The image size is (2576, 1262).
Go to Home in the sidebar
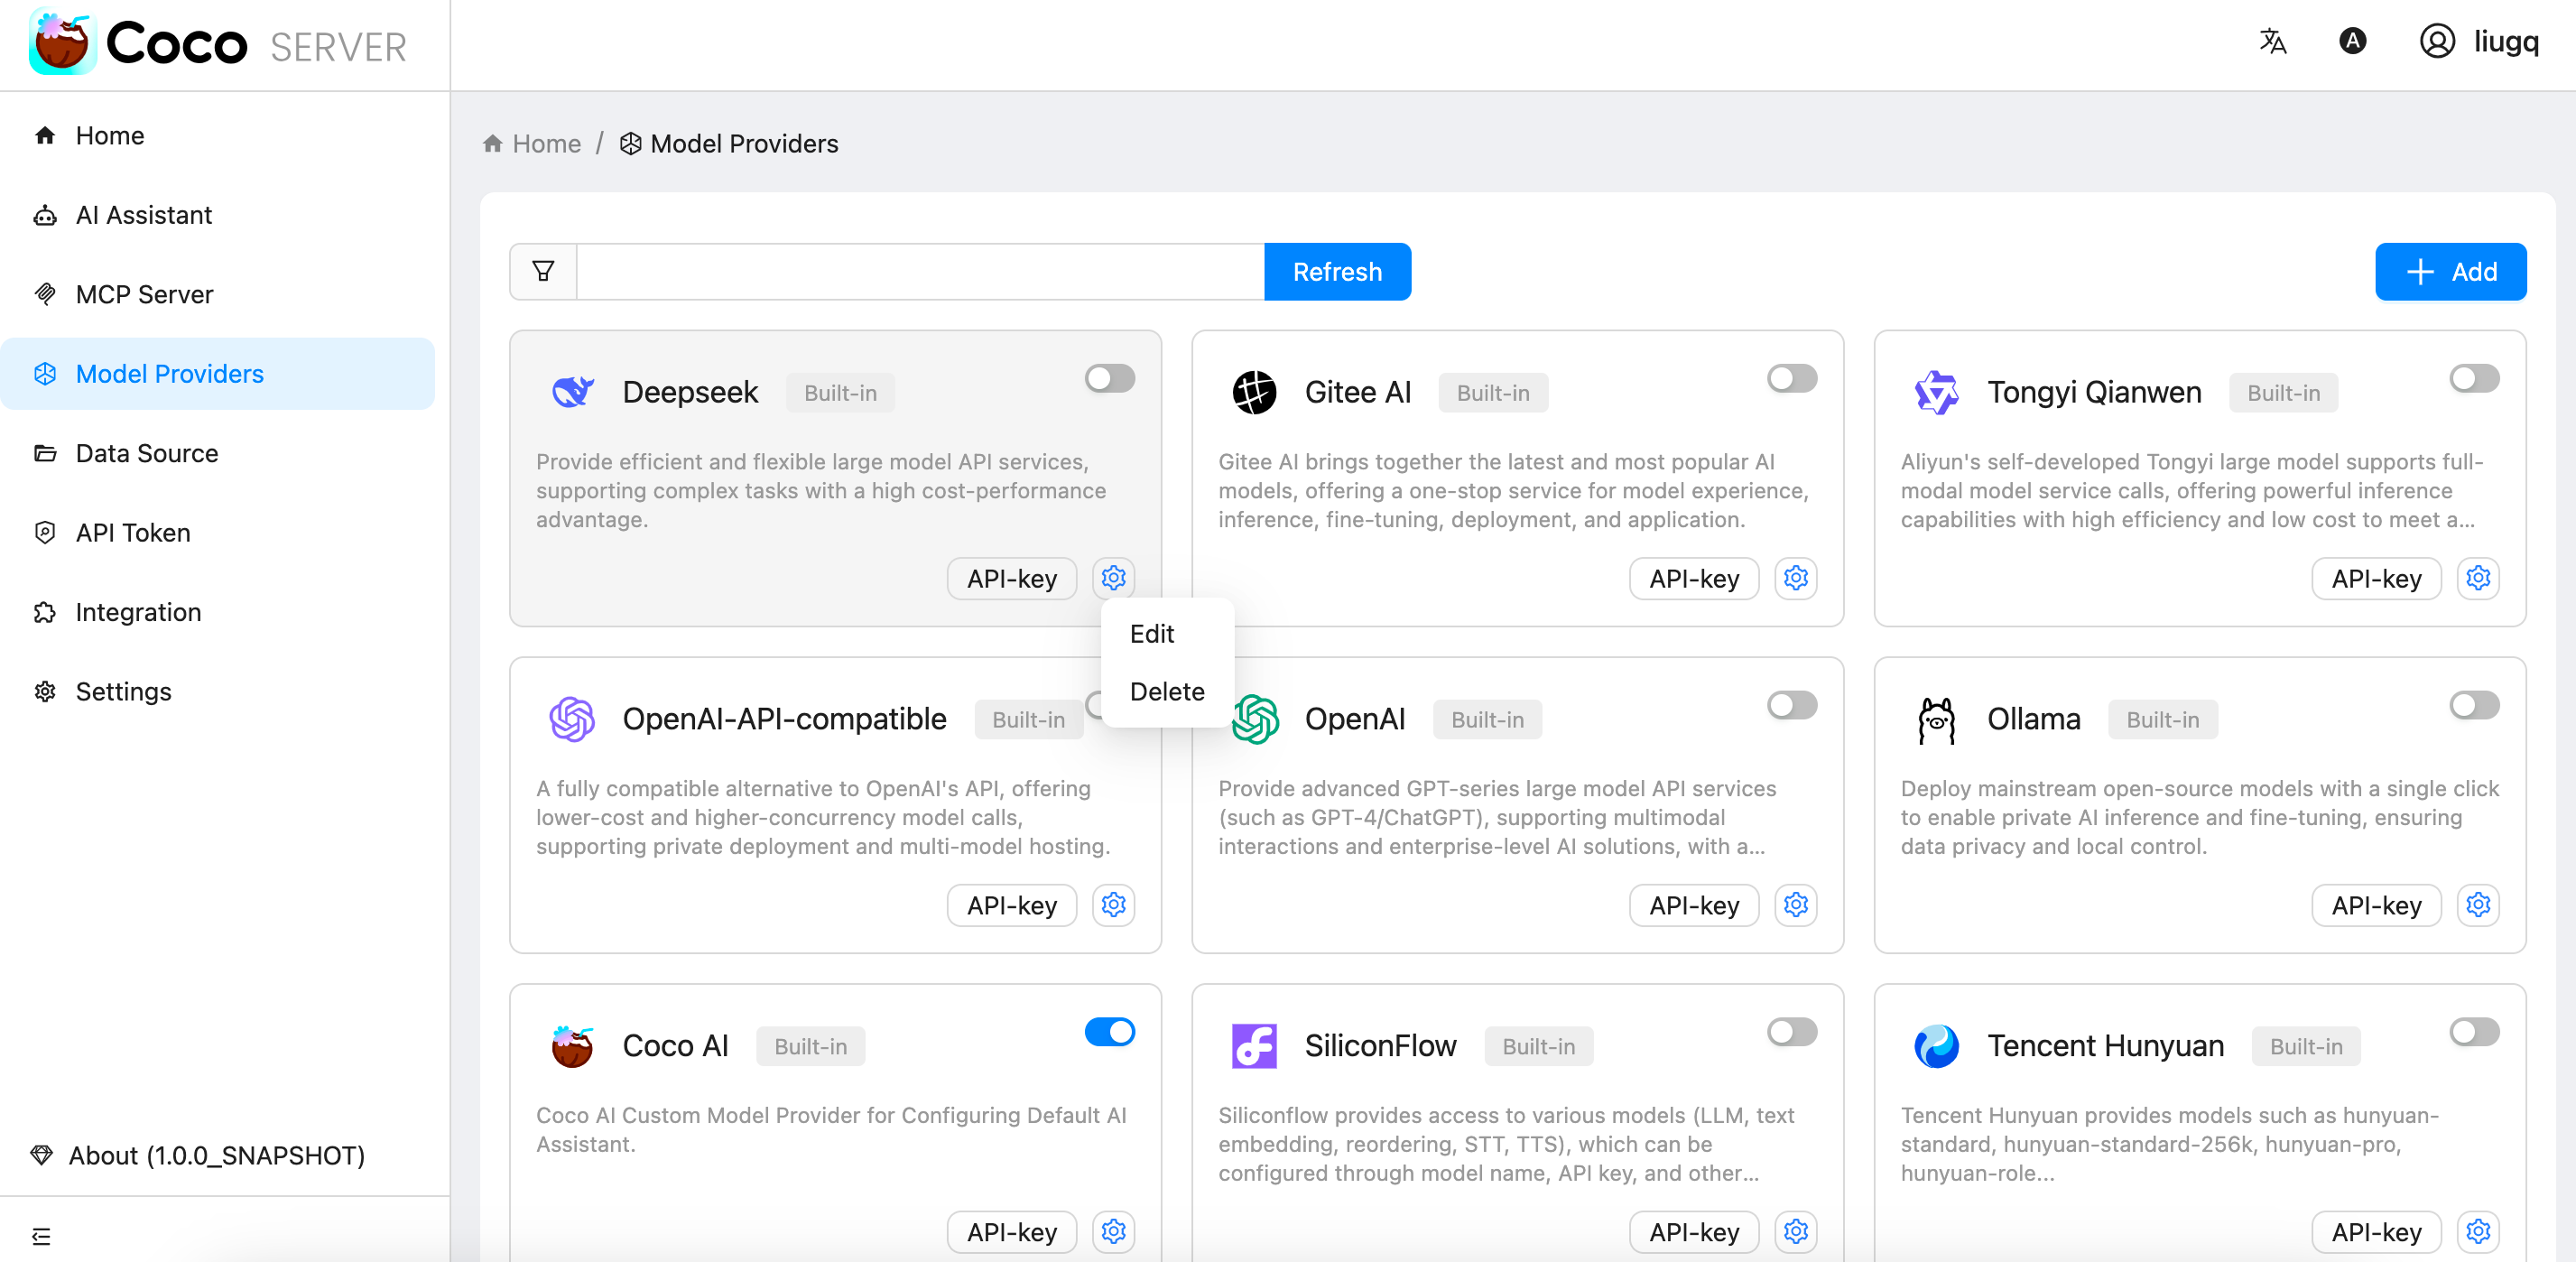click(218, 135)
